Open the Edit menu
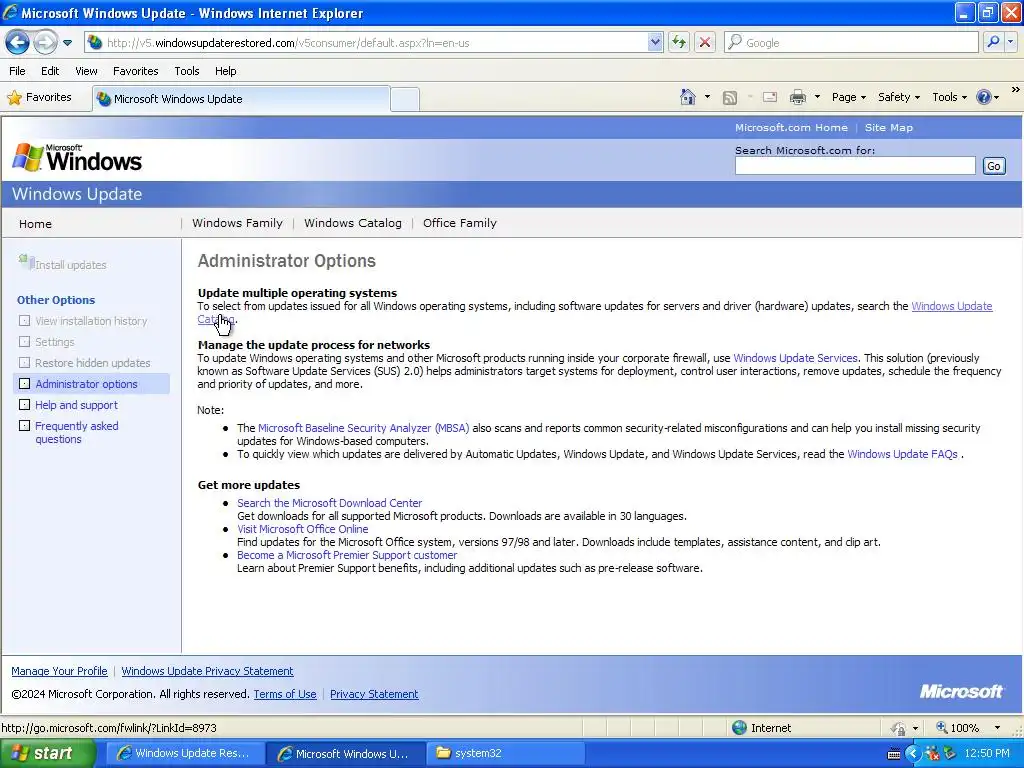This screenshot has width=1024, height=768. coord(50,71)
